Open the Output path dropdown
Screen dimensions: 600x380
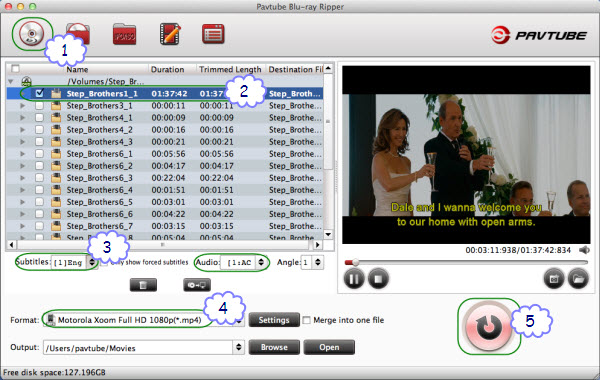click(x=238, y=347)
